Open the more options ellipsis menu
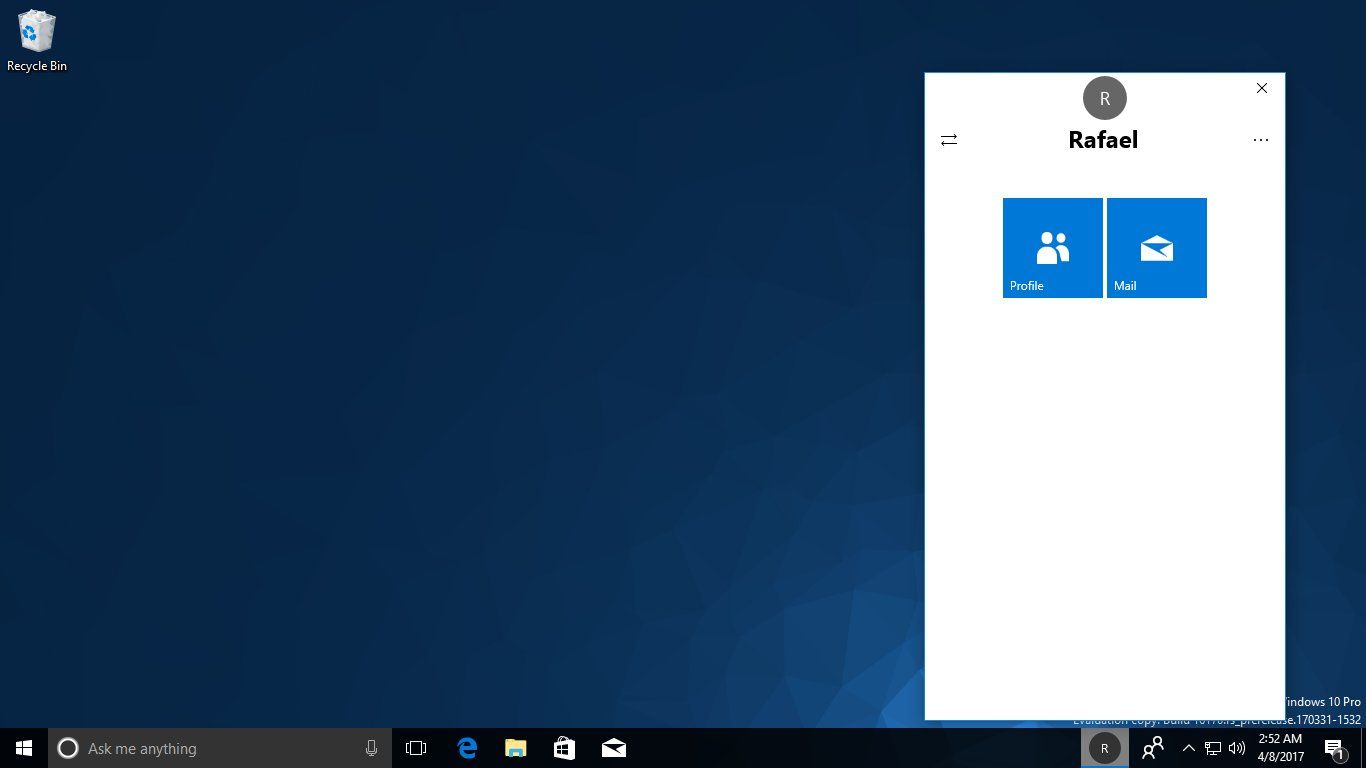The height and width of the screenshot is (768, 1366). pos(1260,140)
